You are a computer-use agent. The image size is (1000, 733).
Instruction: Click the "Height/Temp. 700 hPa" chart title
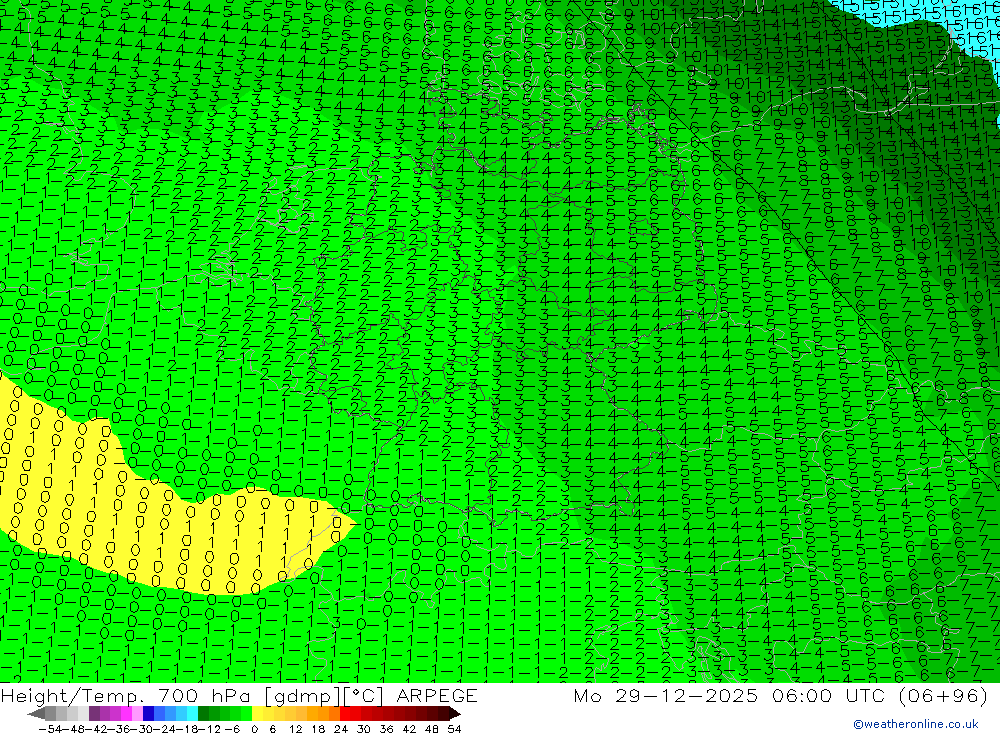[128, 695]
